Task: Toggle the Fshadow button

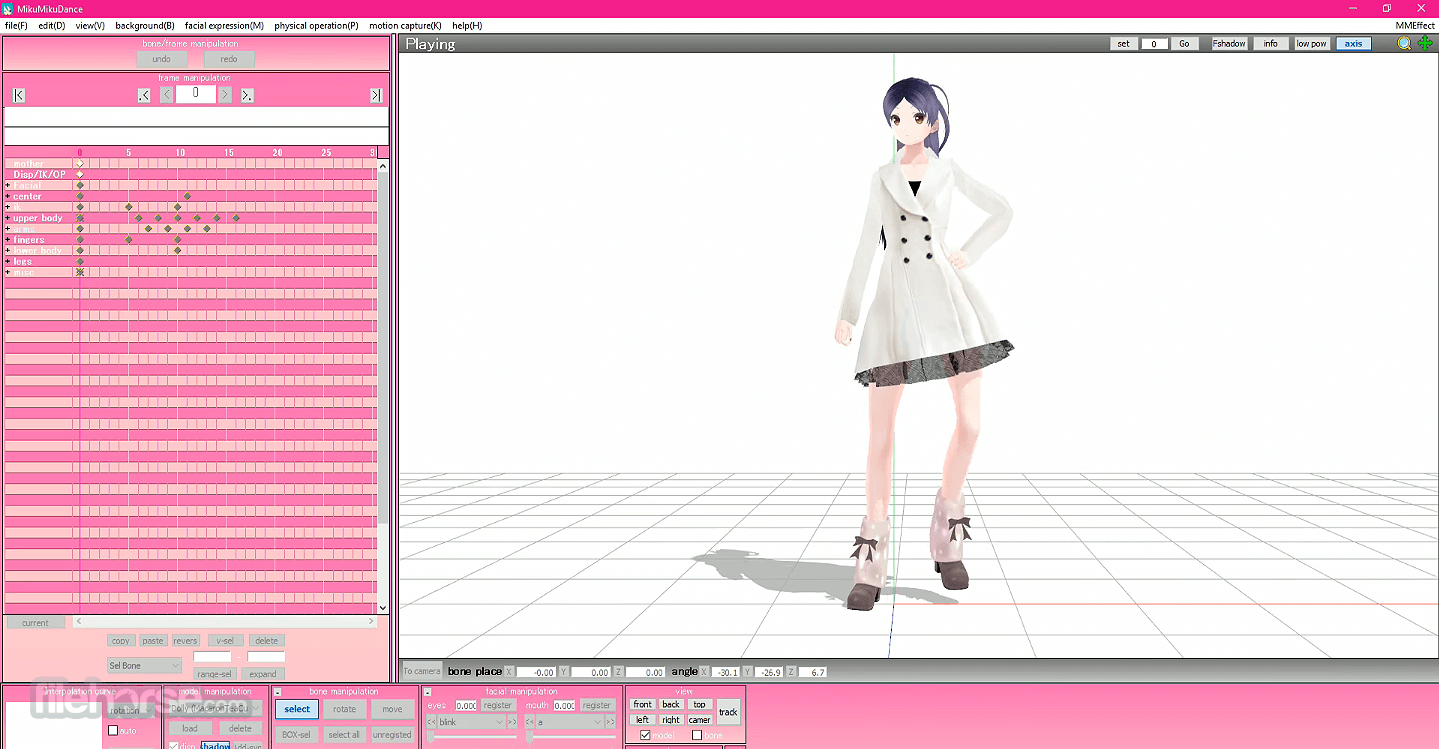Action: [x=1230, y=44]
